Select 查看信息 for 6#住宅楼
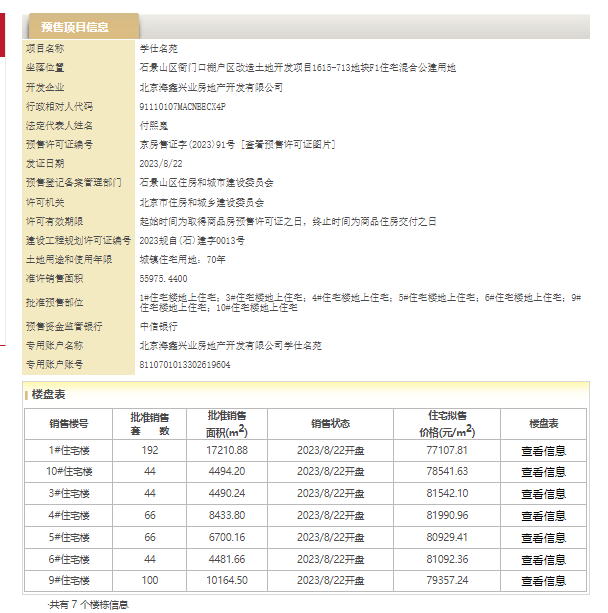The width and height of the screenshot is (608, 613). (x=543, y=560)
